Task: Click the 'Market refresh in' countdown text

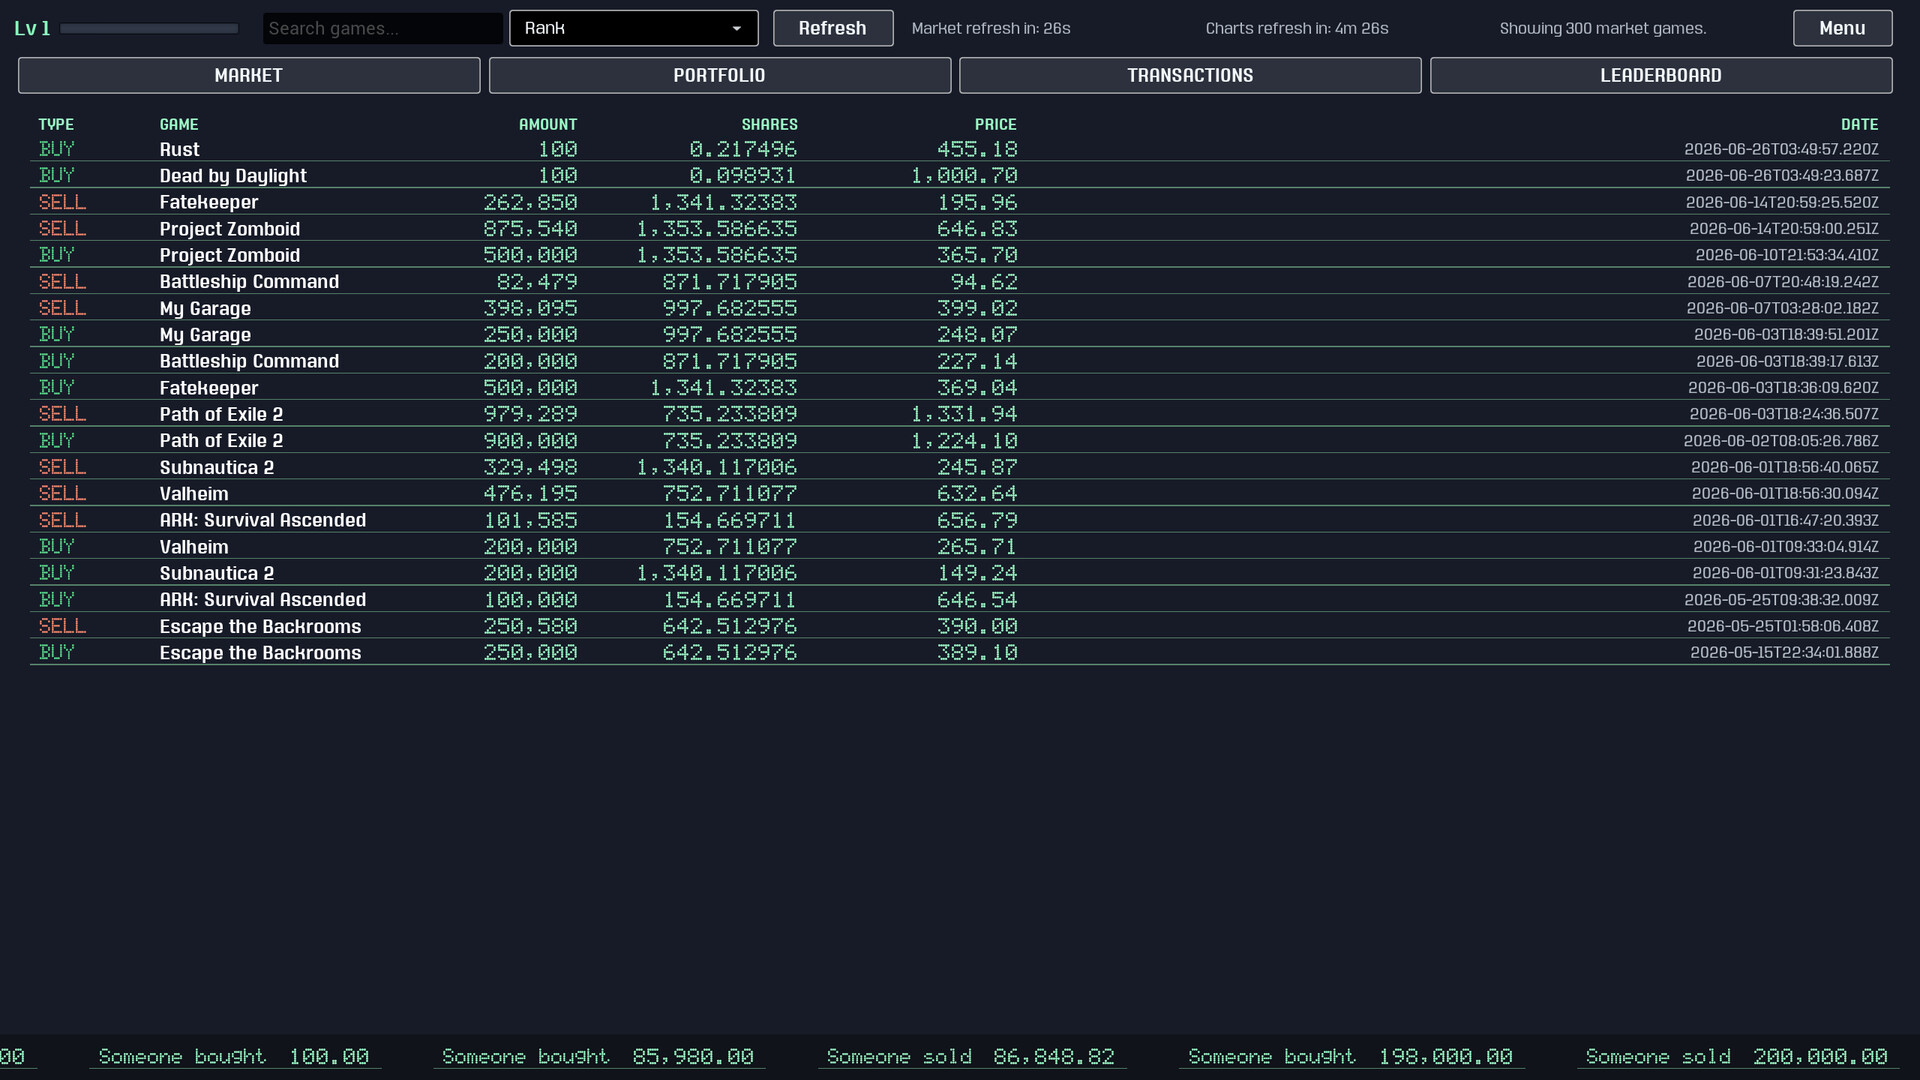Action: click(991, 28)
